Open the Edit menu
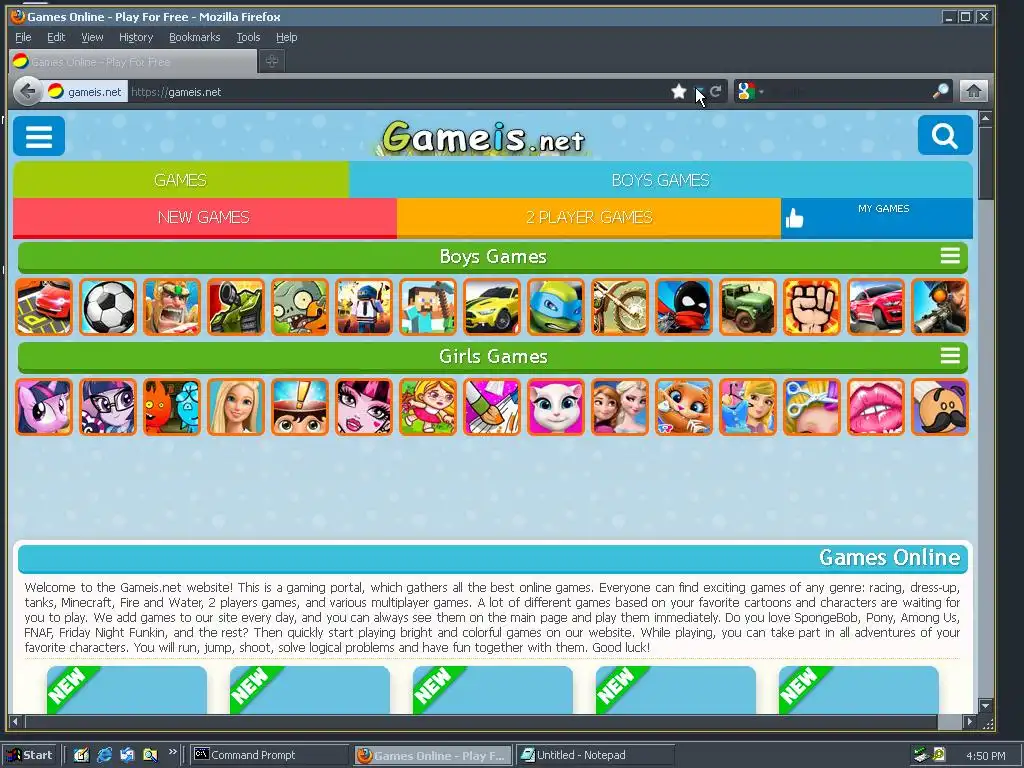This screenshot has height=768, width=1024. 56,37
